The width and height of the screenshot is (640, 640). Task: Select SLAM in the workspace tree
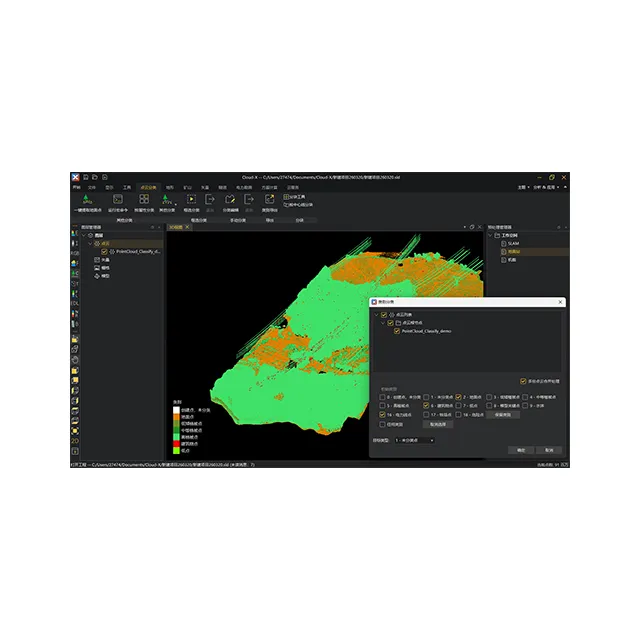pyautogui.click(x=513, y=244)
